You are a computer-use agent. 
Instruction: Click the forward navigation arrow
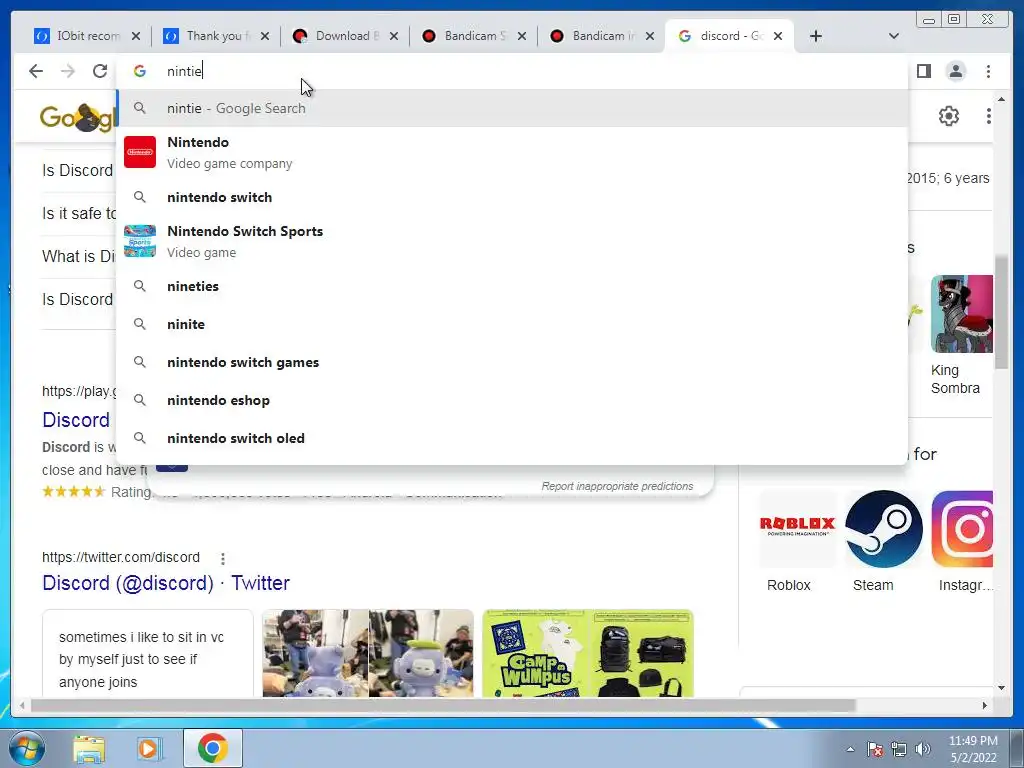[x=68, y=71]
